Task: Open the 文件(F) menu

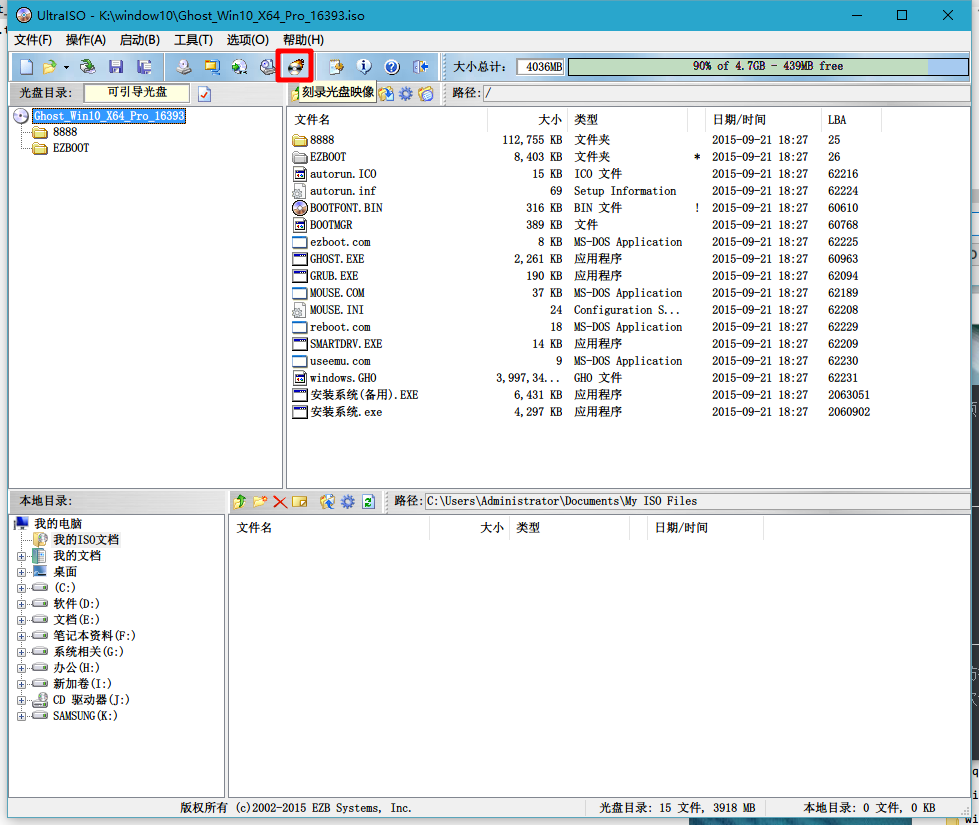Action: (33, 40)
